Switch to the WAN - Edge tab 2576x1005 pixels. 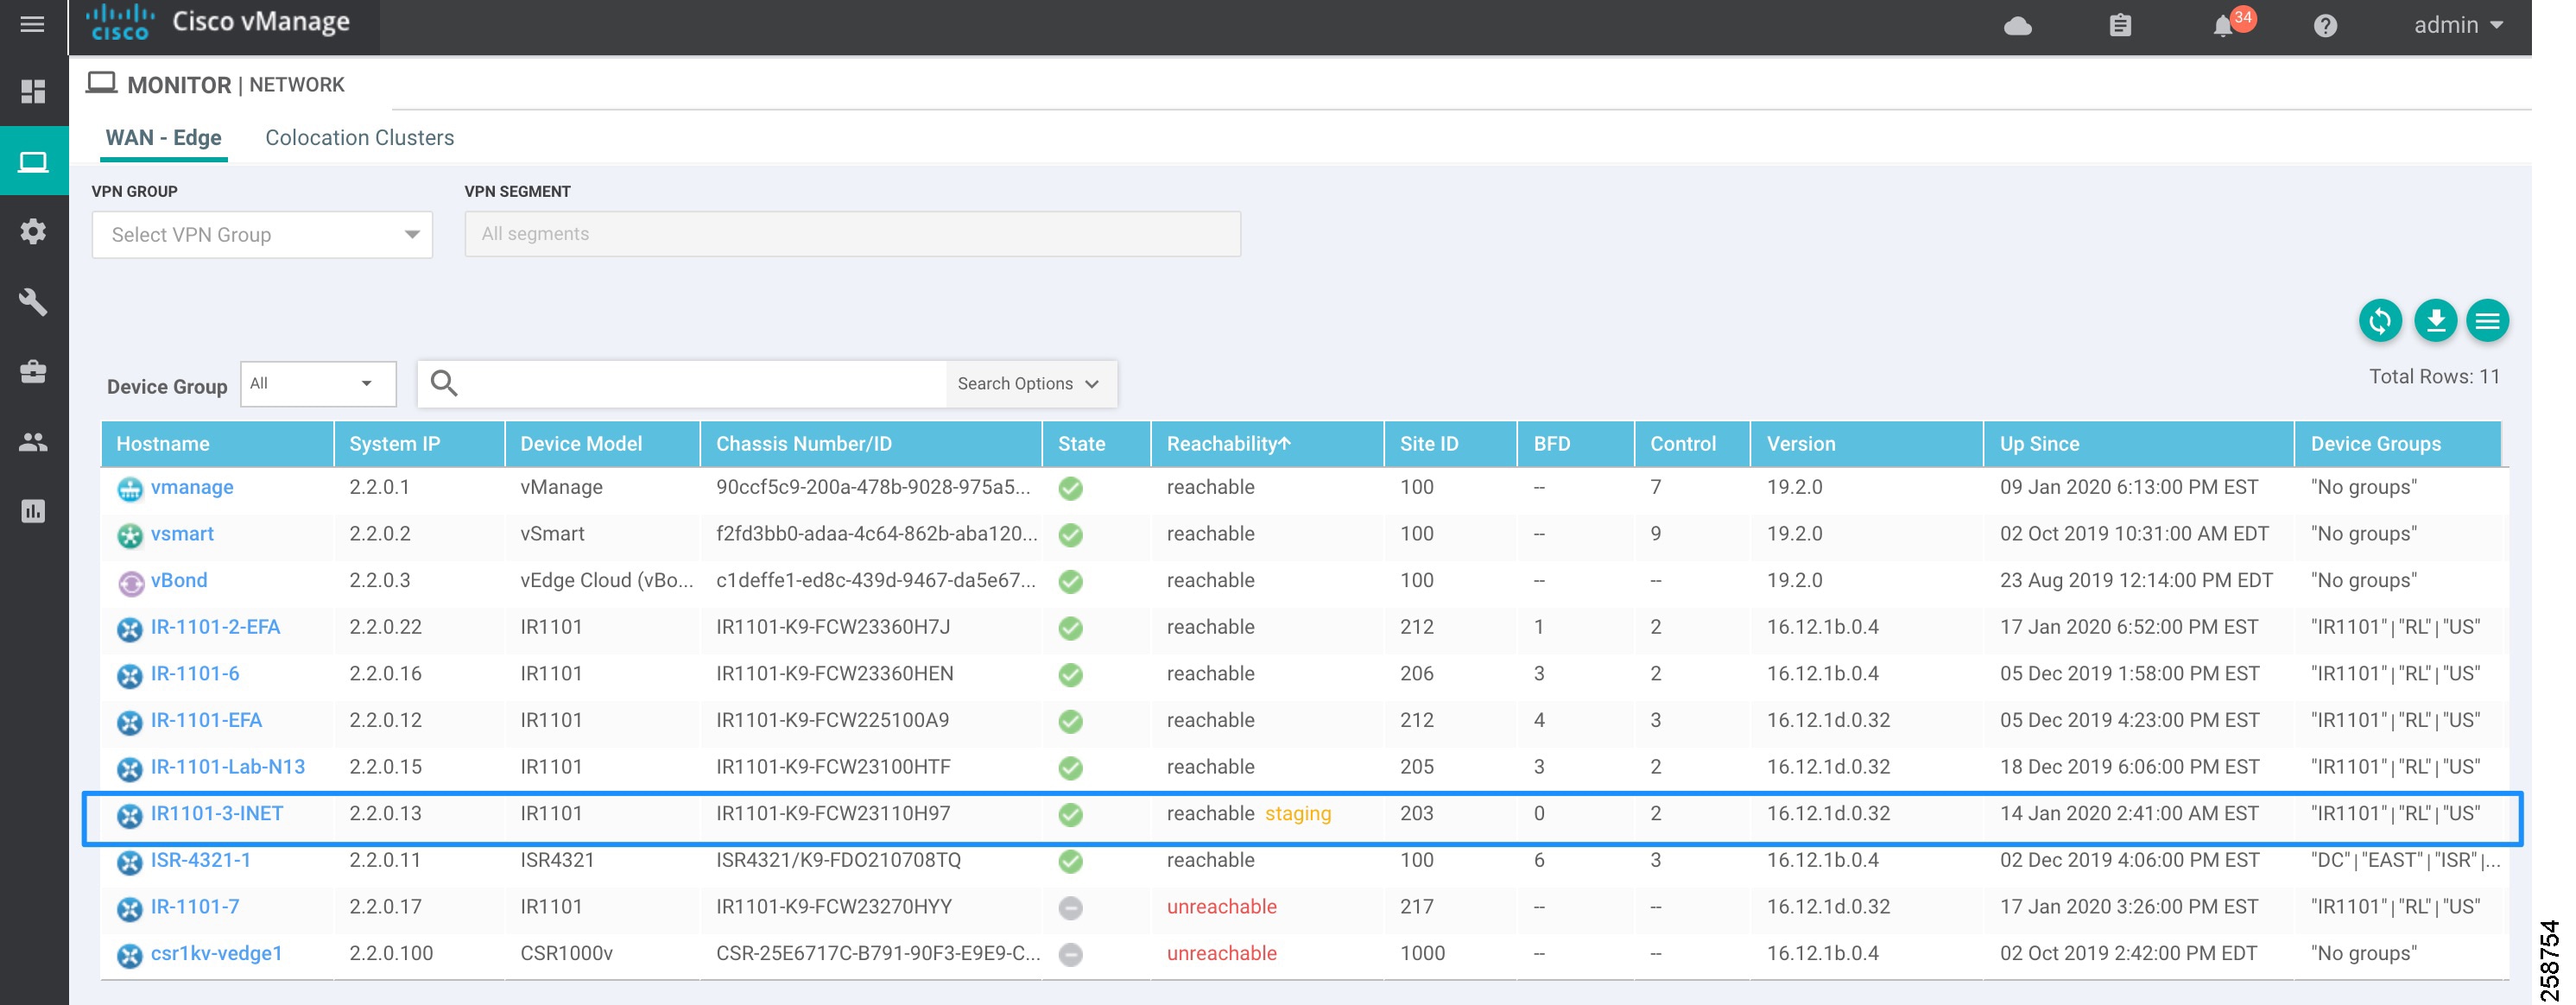(164, 138)
